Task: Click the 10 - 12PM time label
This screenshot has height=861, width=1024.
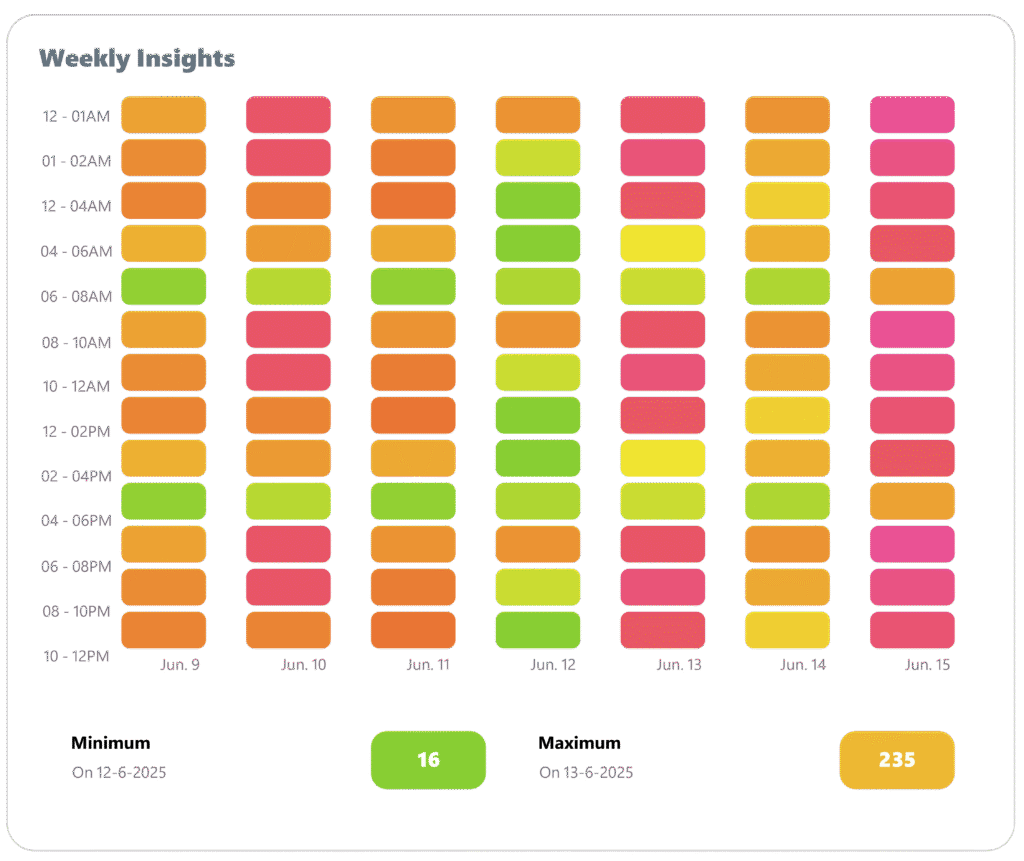Action: 76,657
